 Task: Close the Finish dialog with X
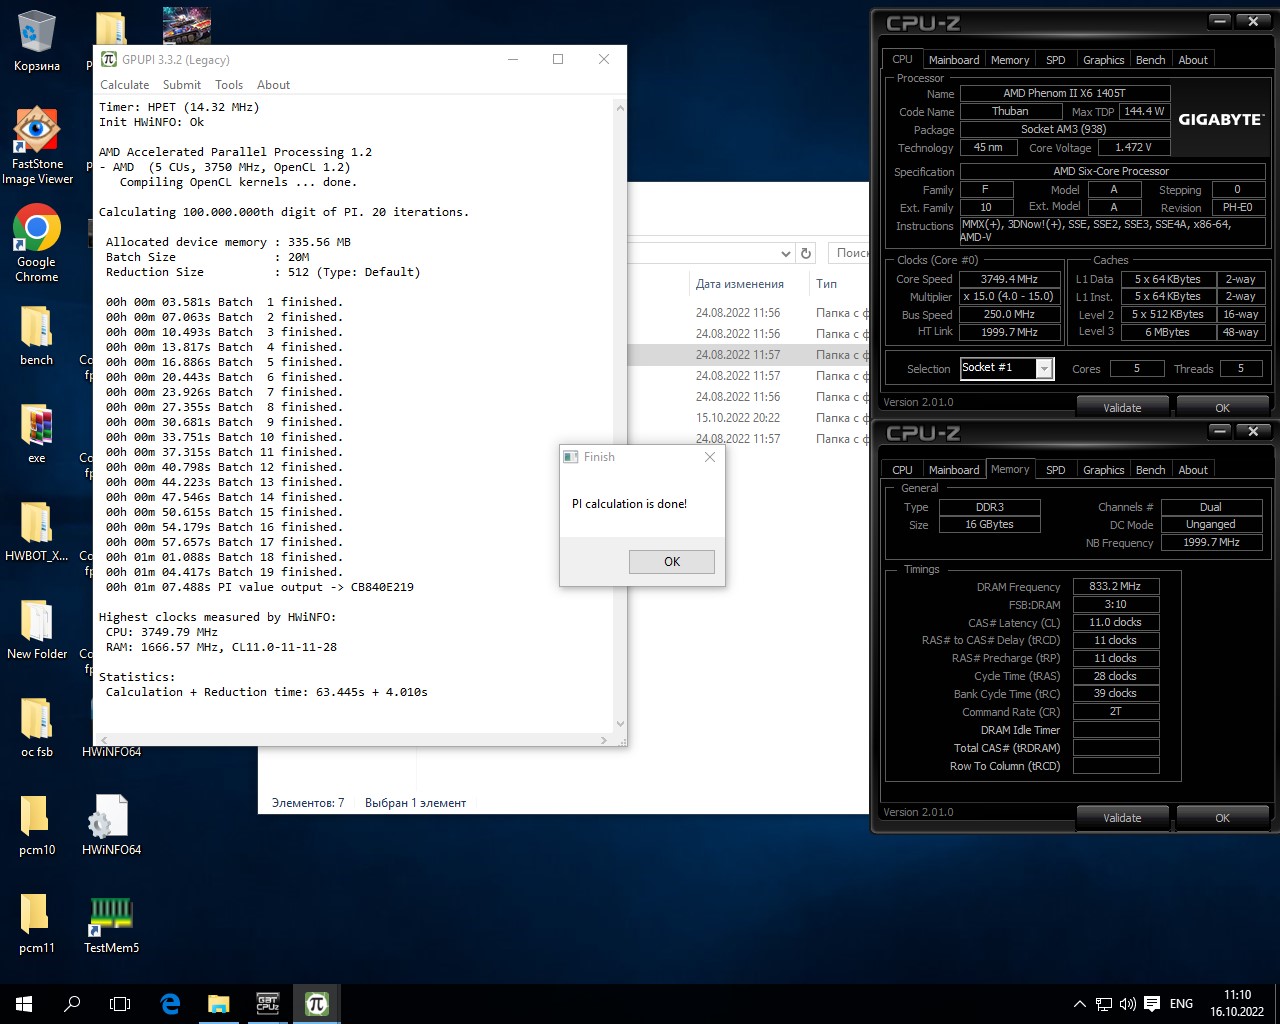710,457
